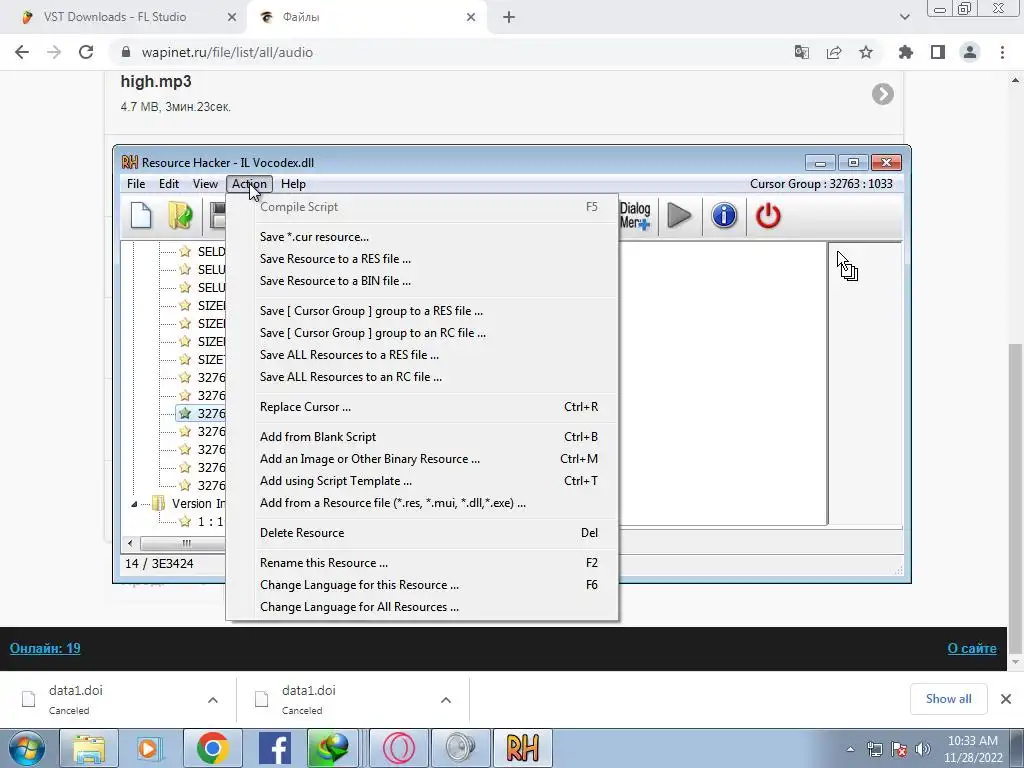This screenshot has width=1024, height=768.
Task: Close the downloads bar
Action: pos(1006,699)
